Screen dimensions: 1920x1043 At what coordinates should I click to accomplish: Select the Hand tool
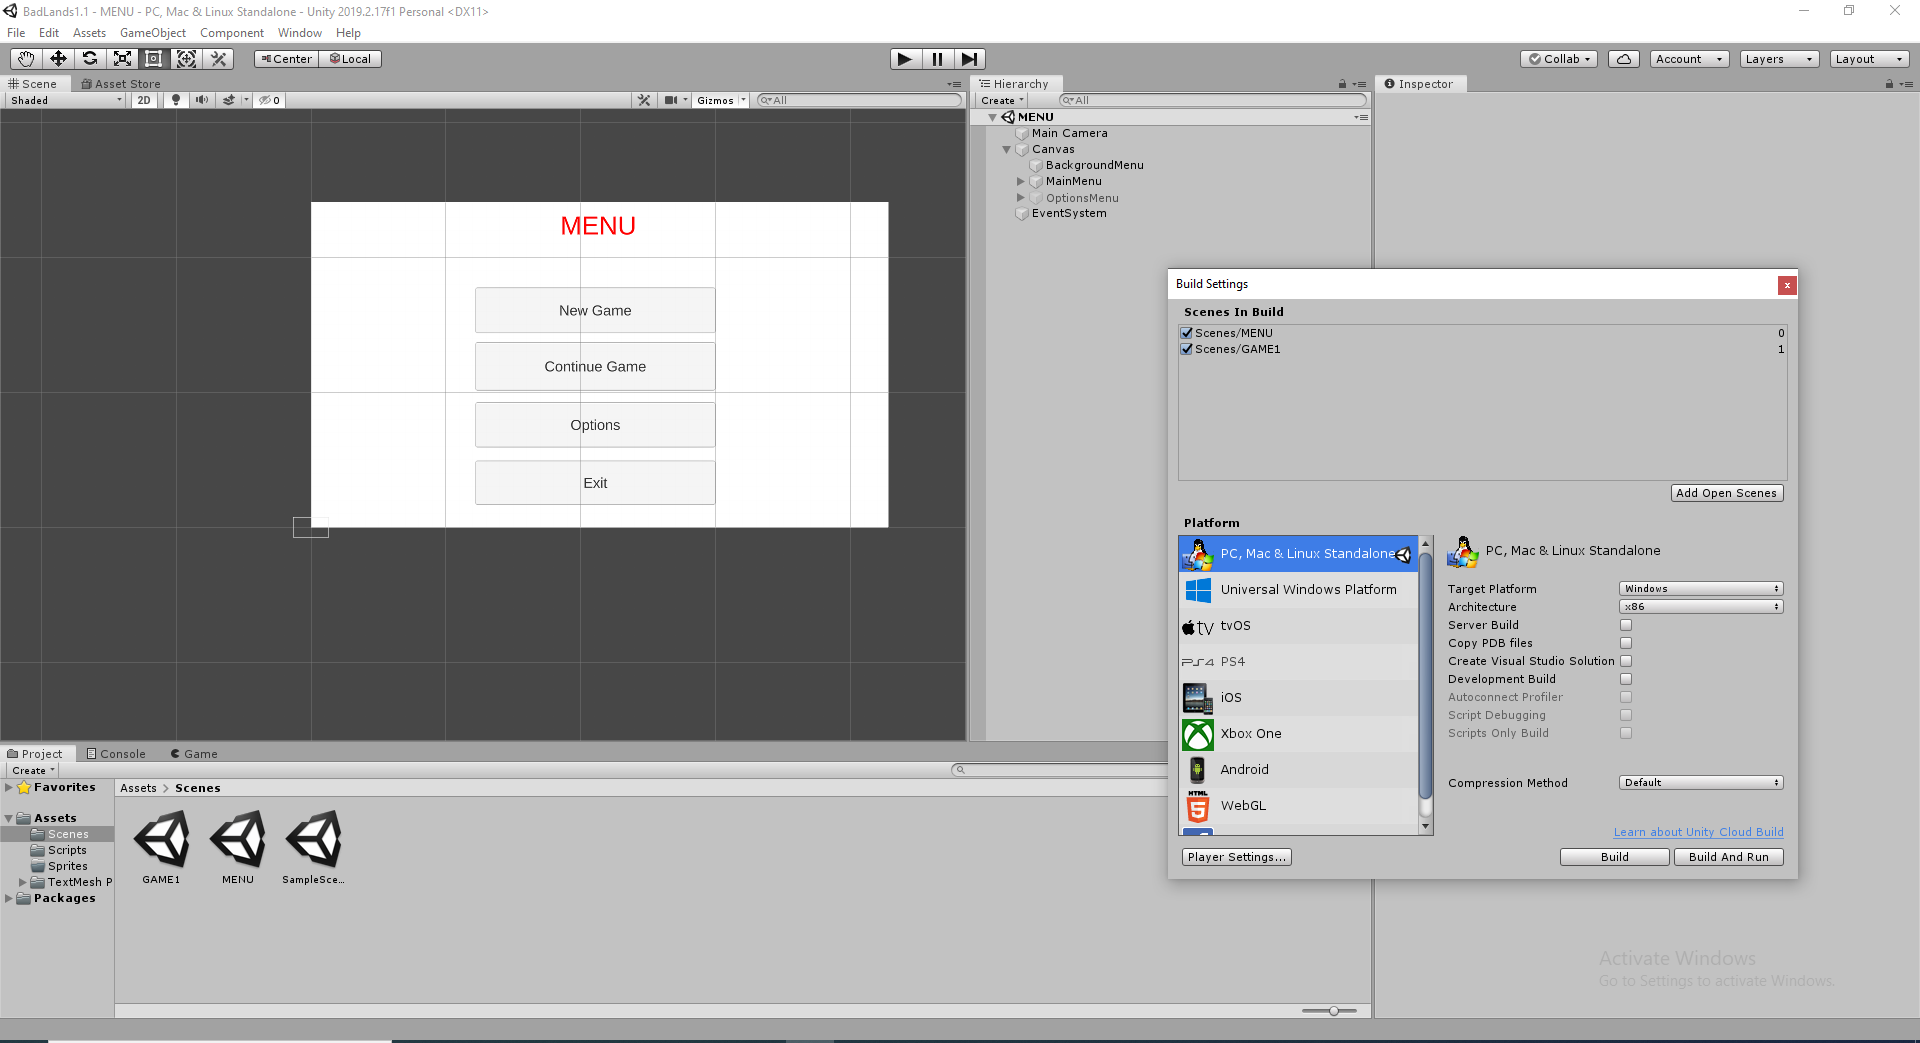24,58
